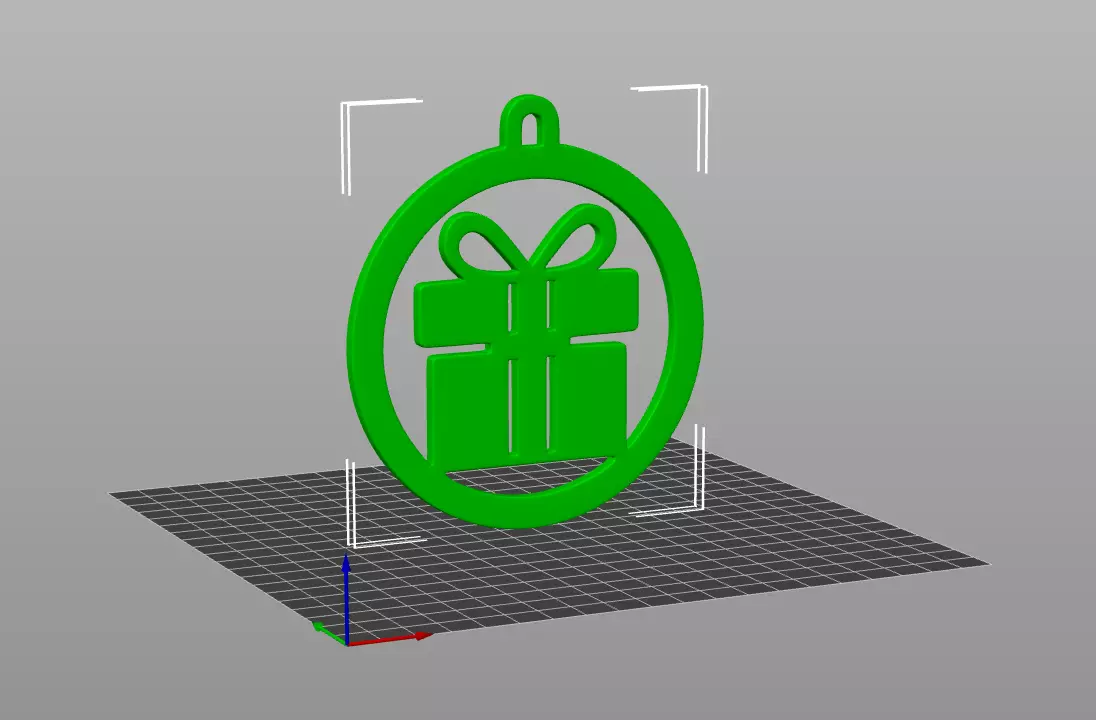Click the red X axis arrow
The image size is (1096, 720).
click(x=391, y=639)
